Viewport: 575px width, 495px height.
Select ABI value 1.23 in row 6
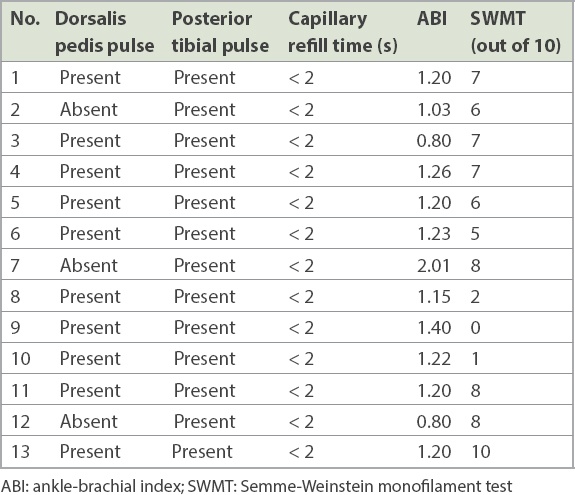(434, 234)
